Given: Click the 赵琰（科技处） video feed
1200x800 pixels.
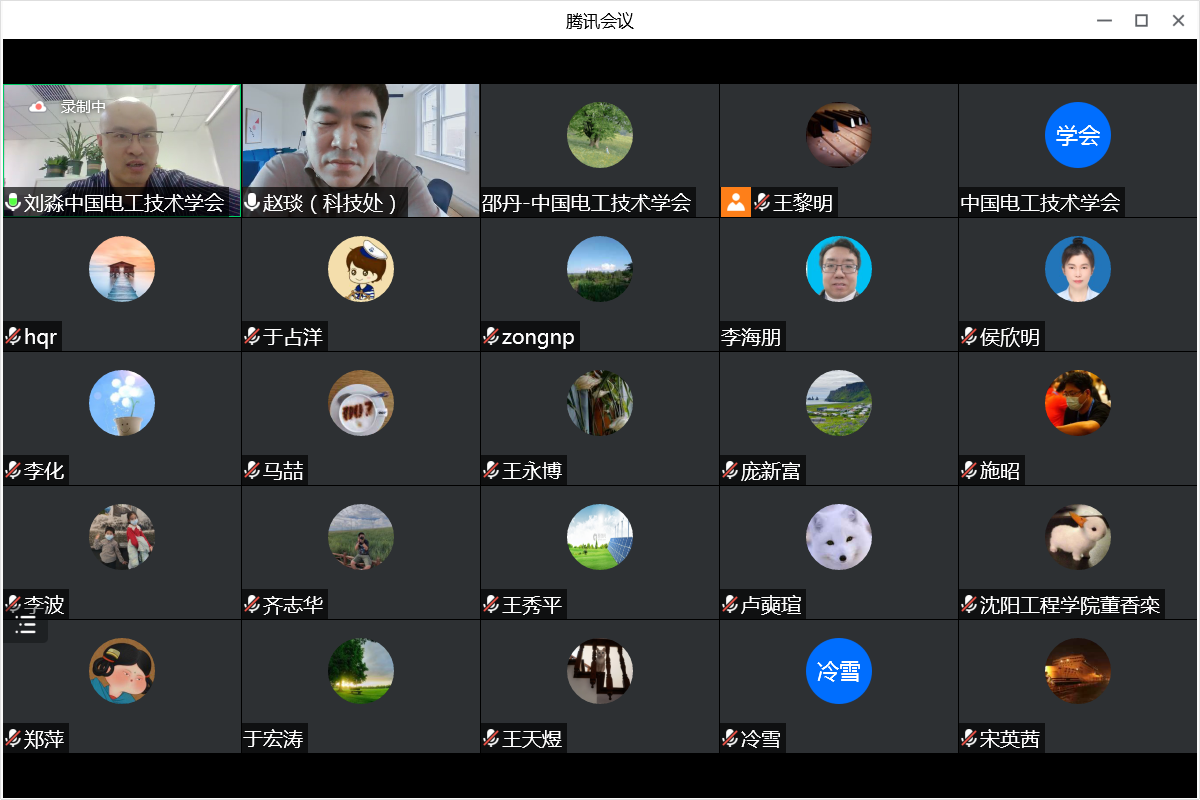Looking at the screenshot, I should point(360,140).
